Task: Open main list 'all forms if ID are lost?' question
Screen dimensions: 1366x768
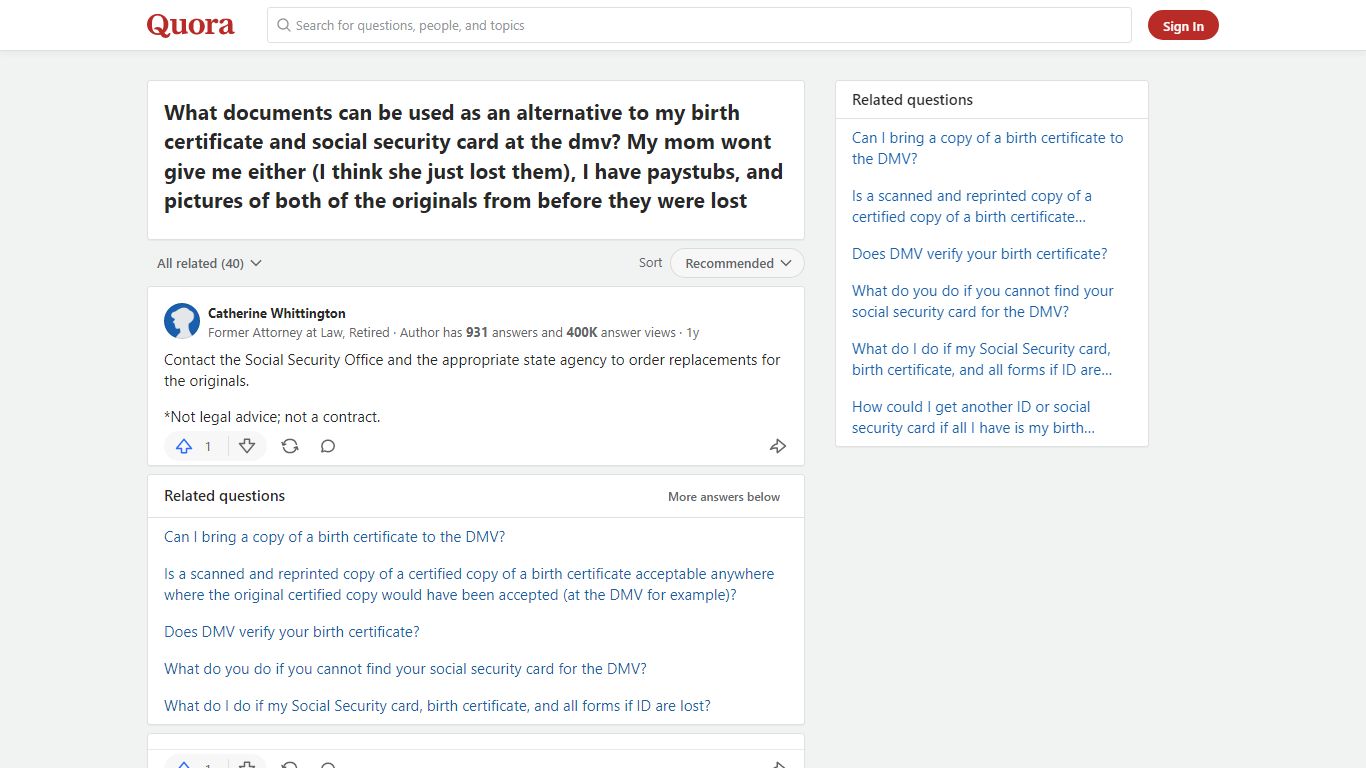Action: tap(437, 706)
